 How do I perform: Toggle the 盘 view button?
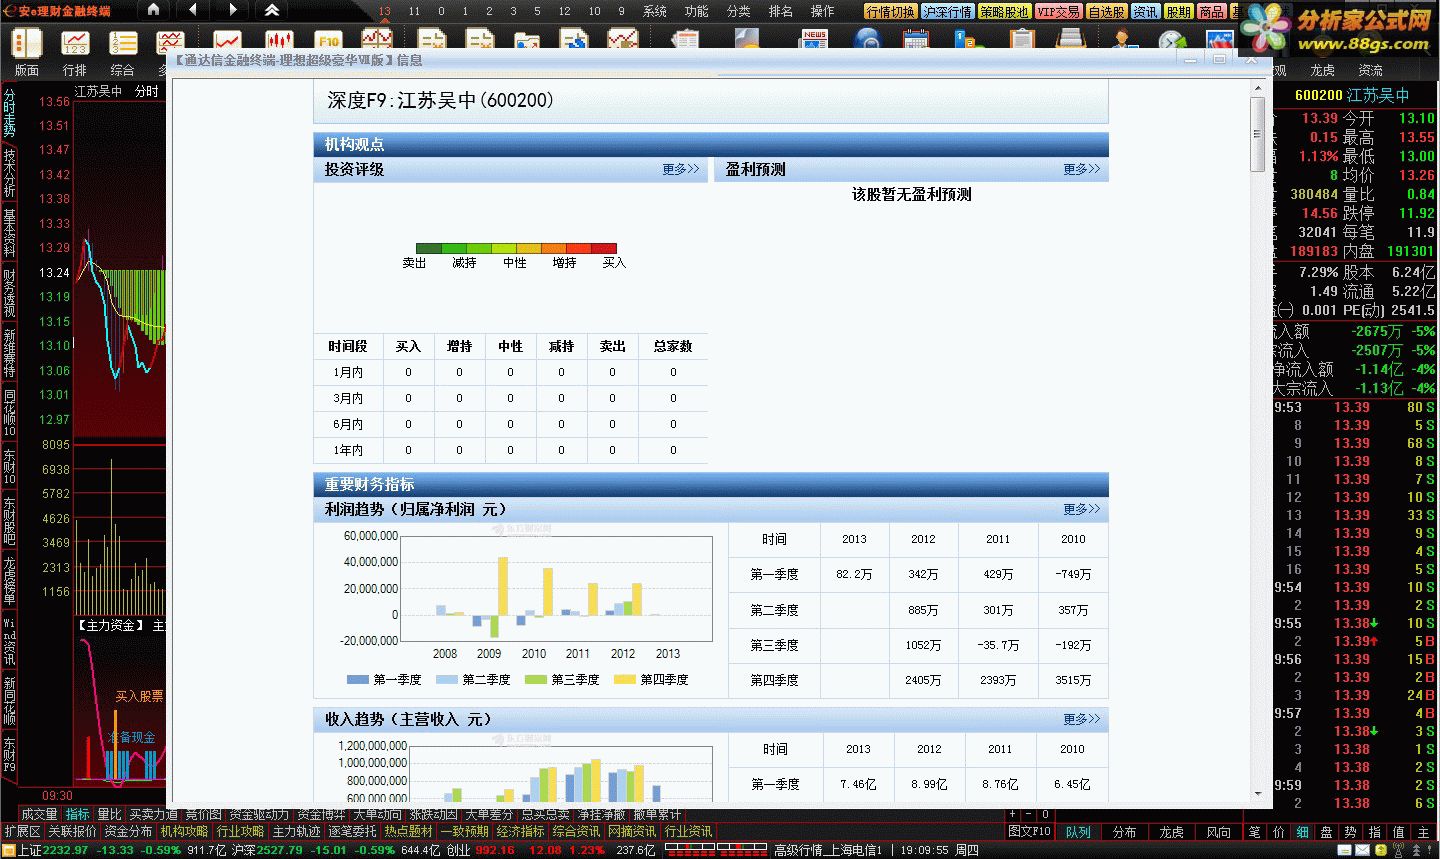(x=1326, y=832)
